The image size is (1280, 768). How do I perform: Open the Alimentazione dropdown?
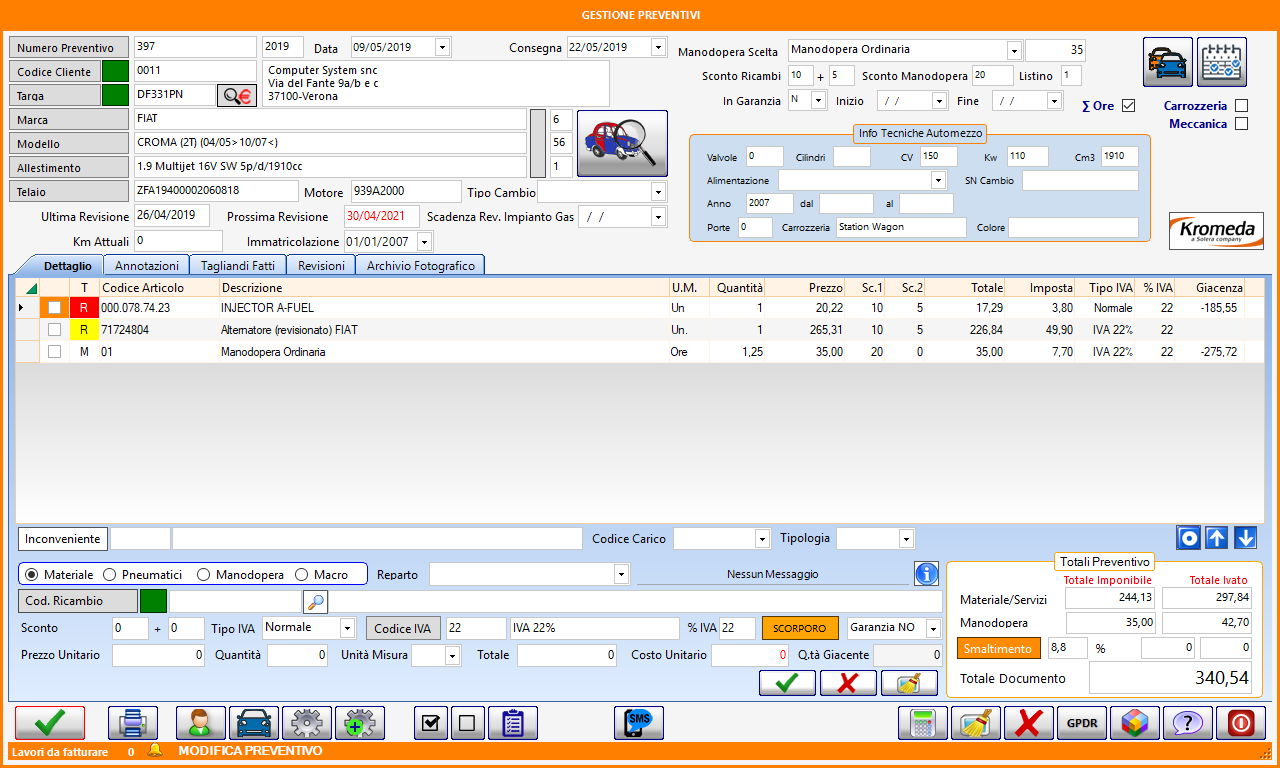click(x=939, y=181)
